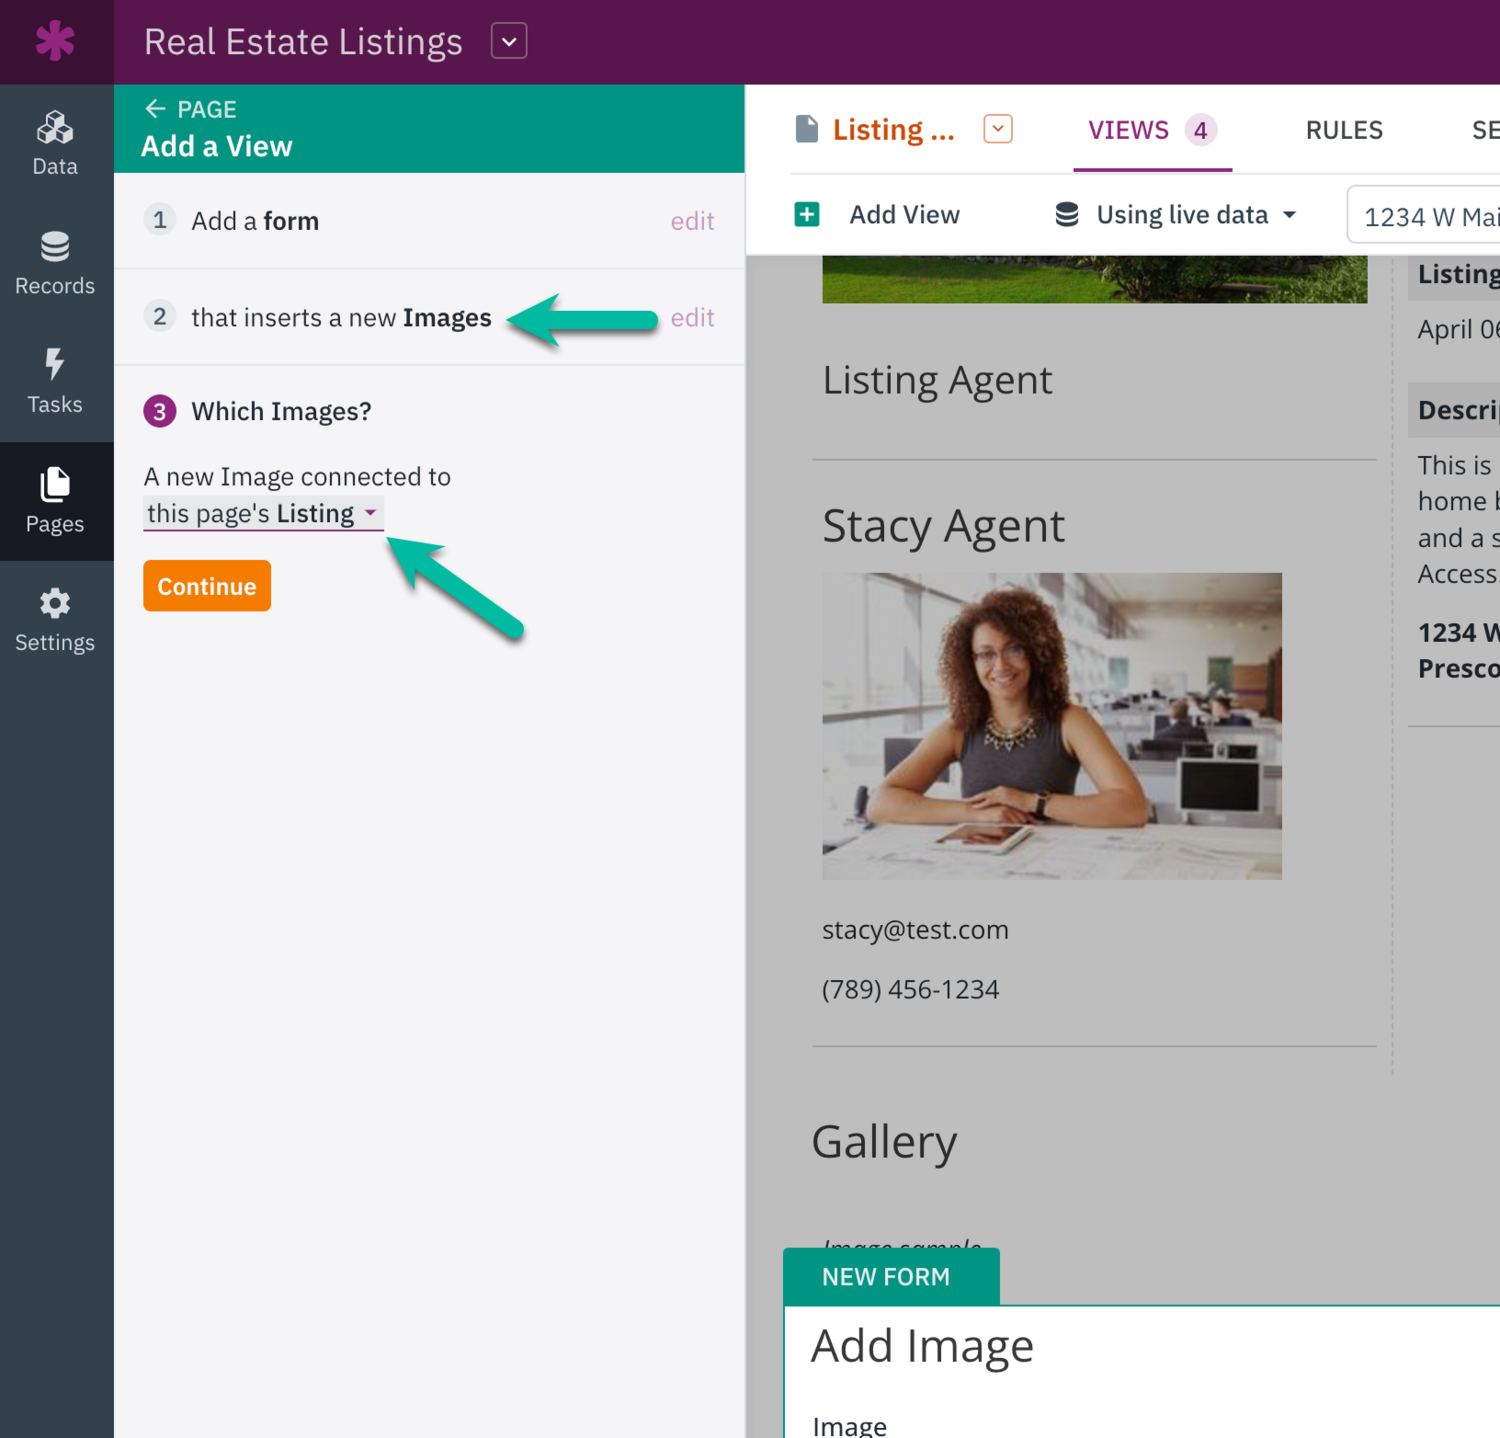1500x1438 pixels.
Task: Open the Data section in sidebar
Action: [x=55, y=144]
